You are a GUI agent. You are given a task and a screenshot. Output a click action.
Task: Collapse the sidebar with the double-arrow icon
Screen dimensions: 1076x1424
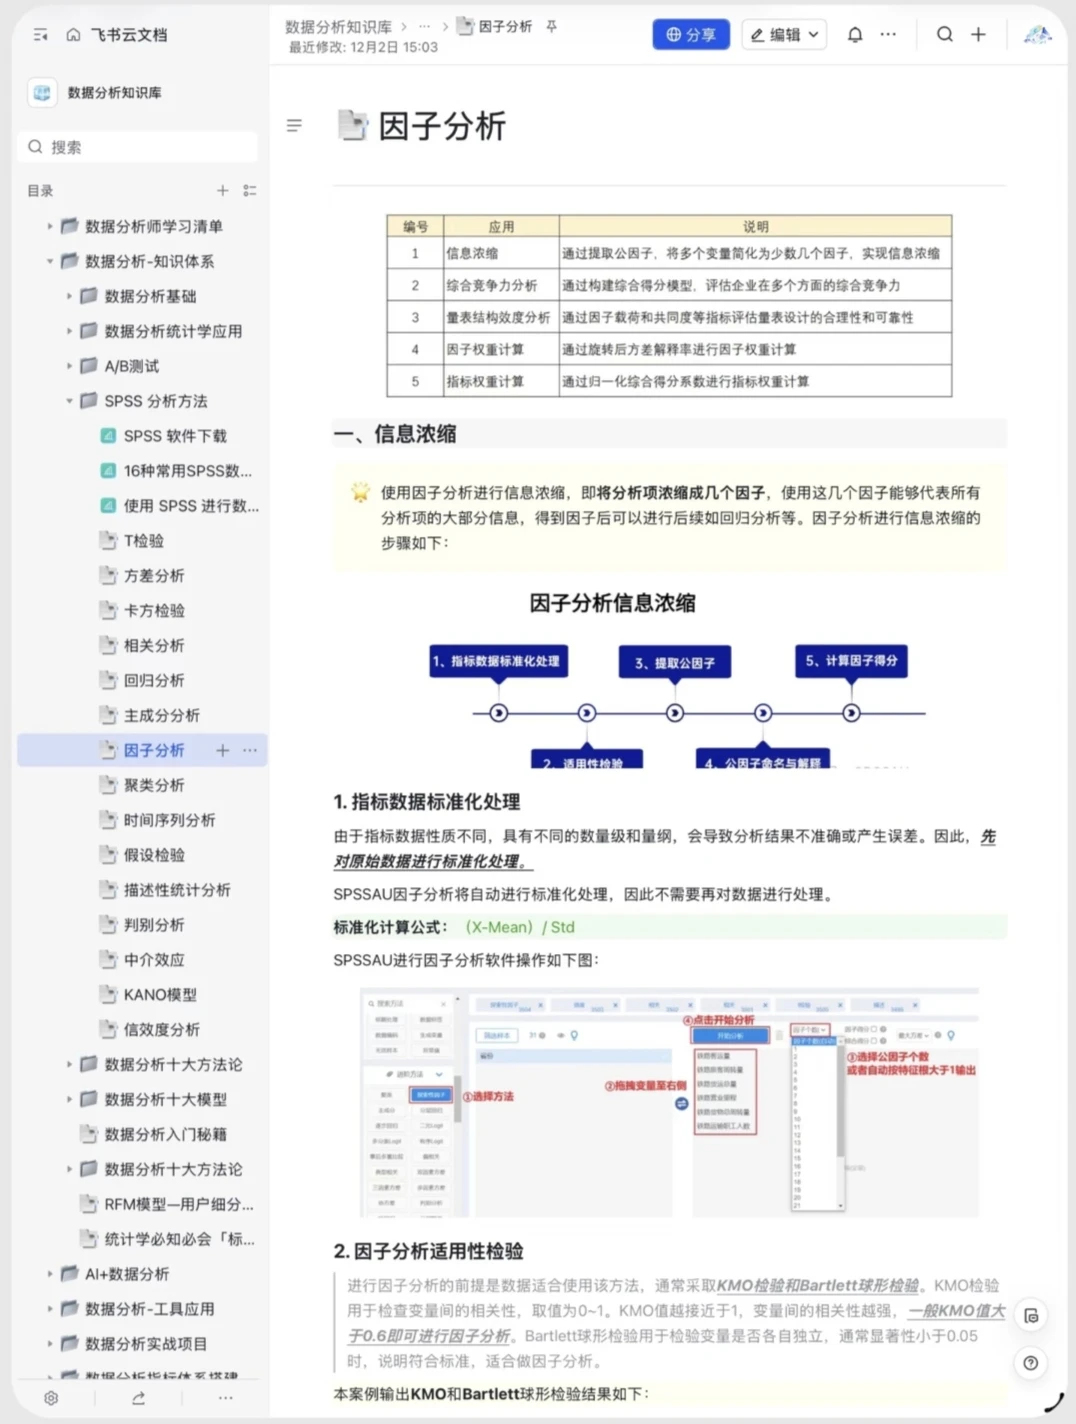(x=40, y=34)
